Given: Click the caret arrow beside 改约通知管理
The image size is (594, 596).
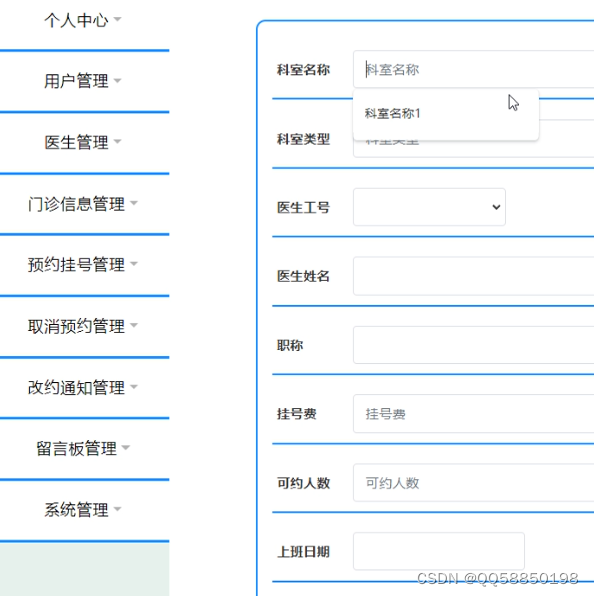Looking at the screenshot, I should coord(134,387).
